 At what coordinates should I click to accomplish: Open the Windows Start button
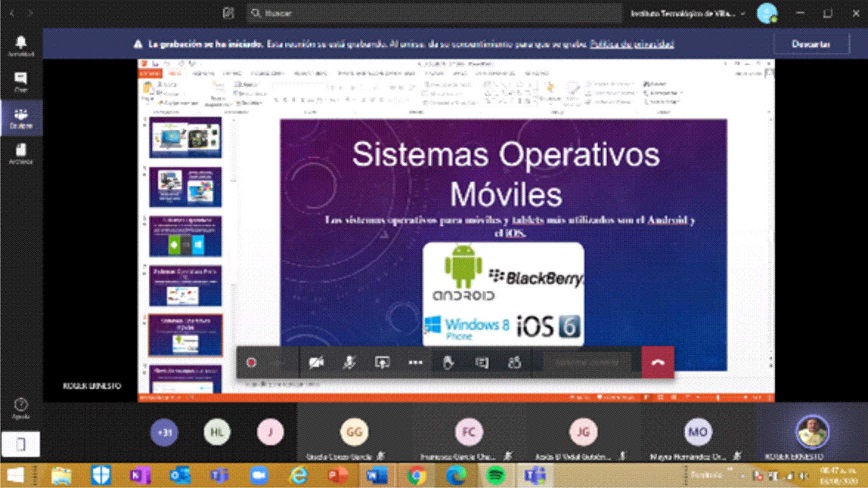(x=15, y=475)
